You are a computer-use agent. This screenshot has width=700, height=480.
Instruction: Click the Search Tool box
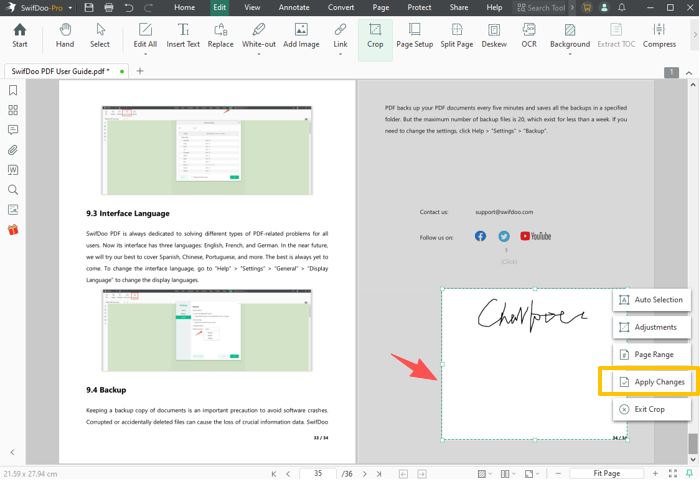coord(541,8)
